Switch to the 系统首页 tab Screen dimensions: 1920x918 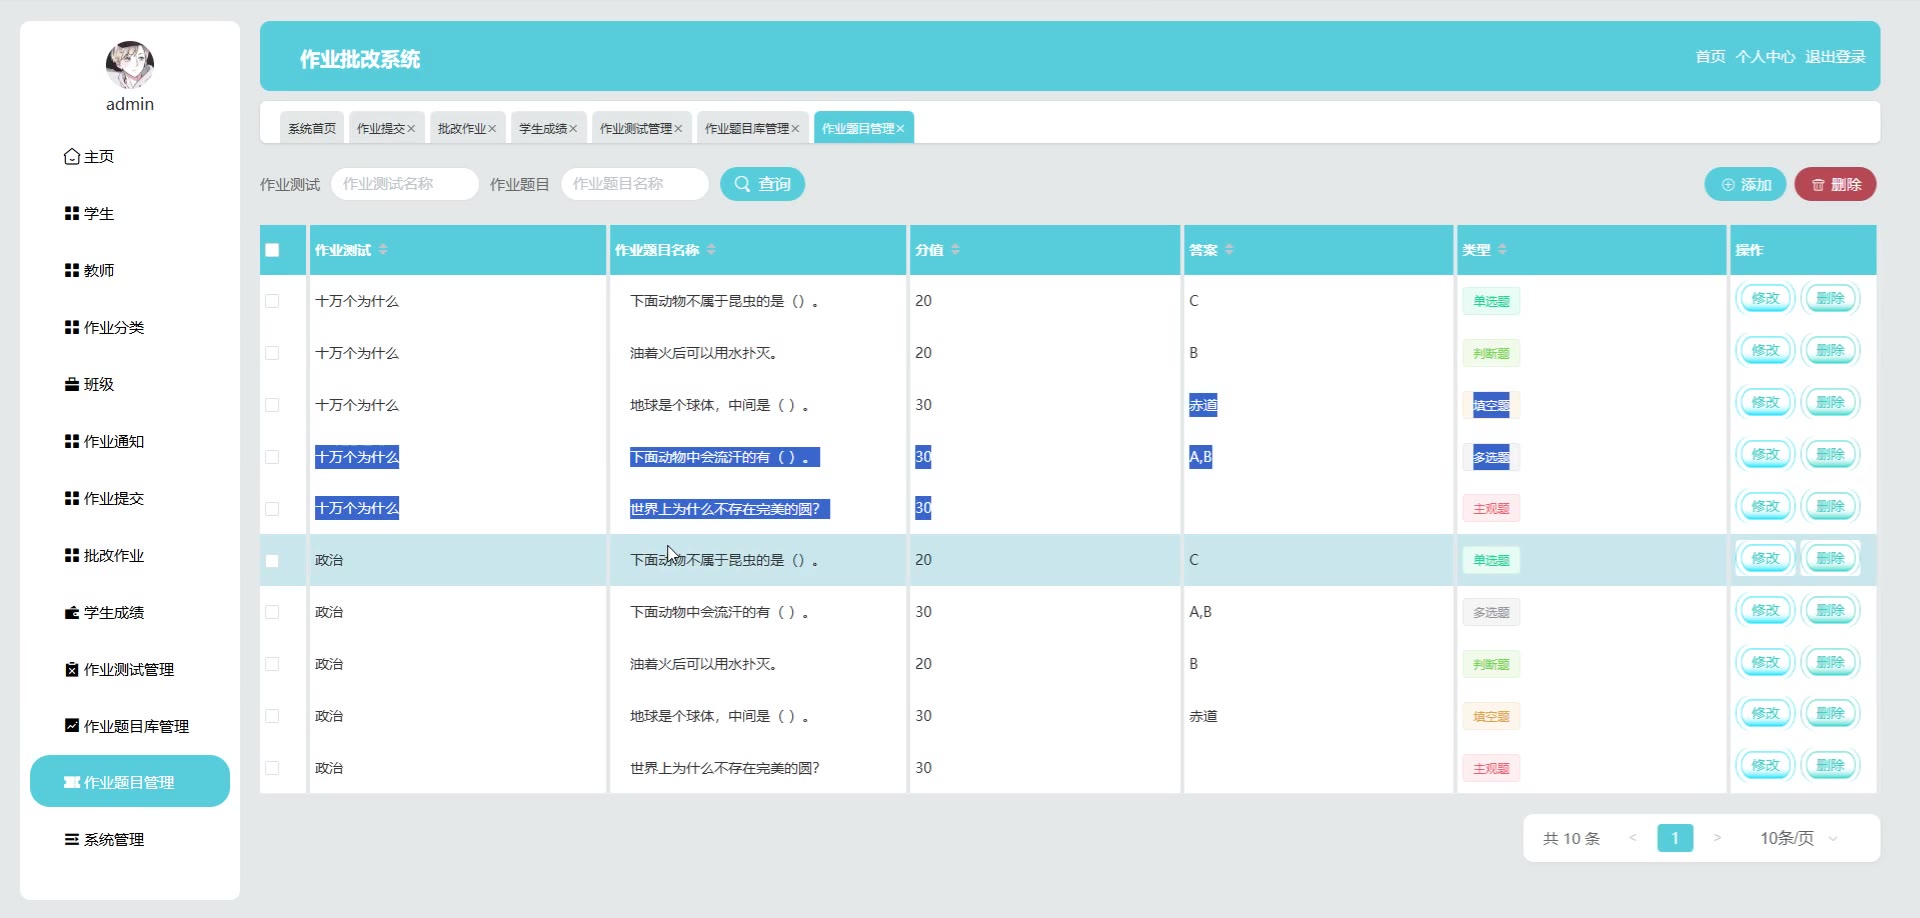(x=312, y=128)
